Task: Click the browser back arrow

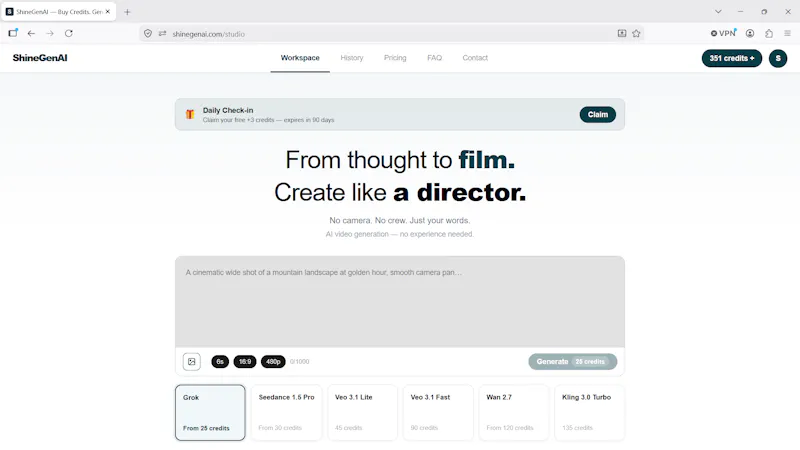Action: 31,34
